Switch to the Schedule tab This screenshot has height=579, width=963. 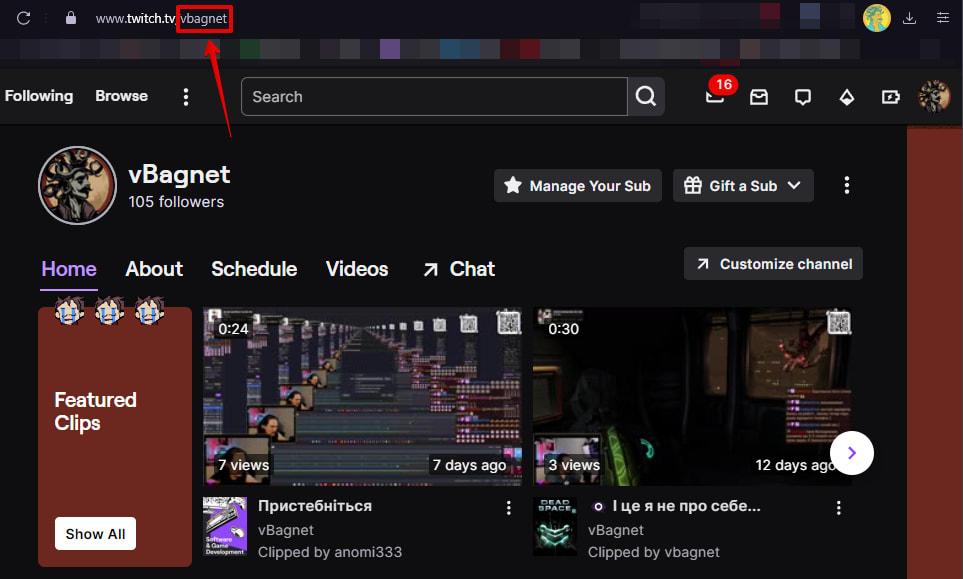point(254,269)
